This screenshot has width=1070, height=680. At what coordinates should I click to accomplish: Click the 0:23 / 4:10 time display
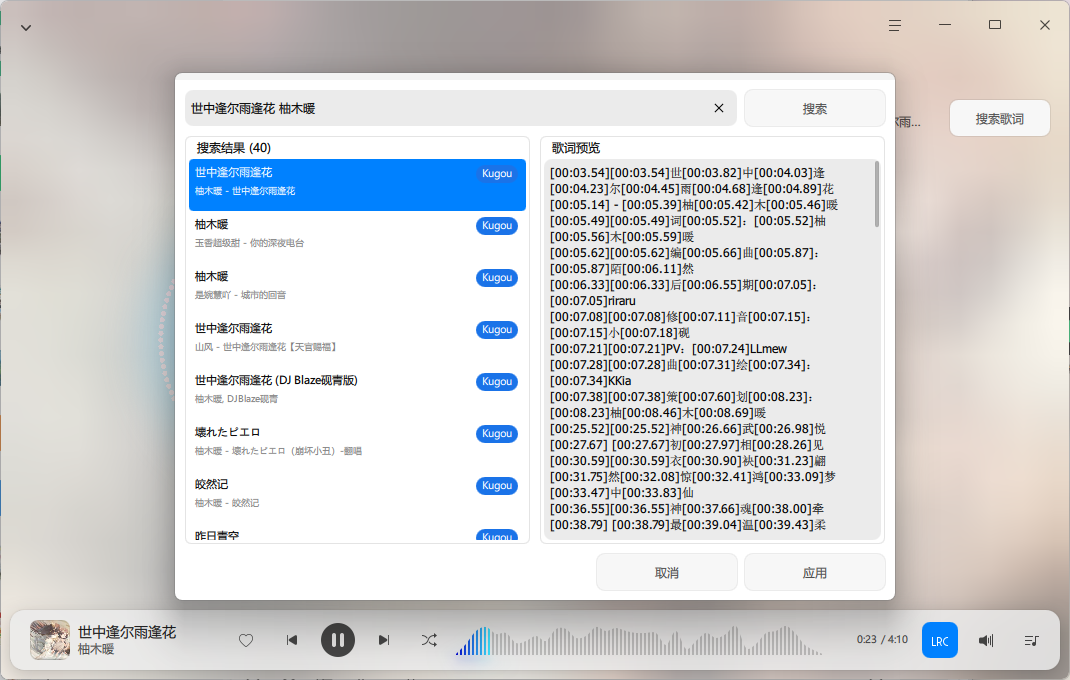882,640
